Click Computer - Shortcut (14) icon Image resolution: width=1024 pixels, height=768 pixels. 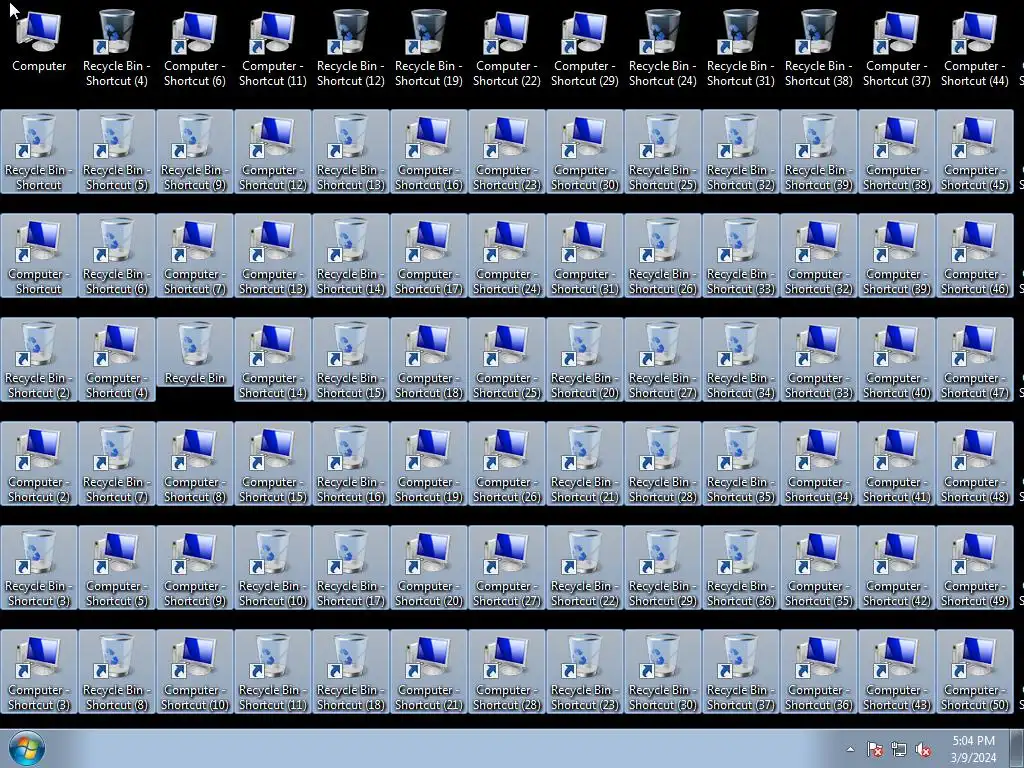(272, 359)
